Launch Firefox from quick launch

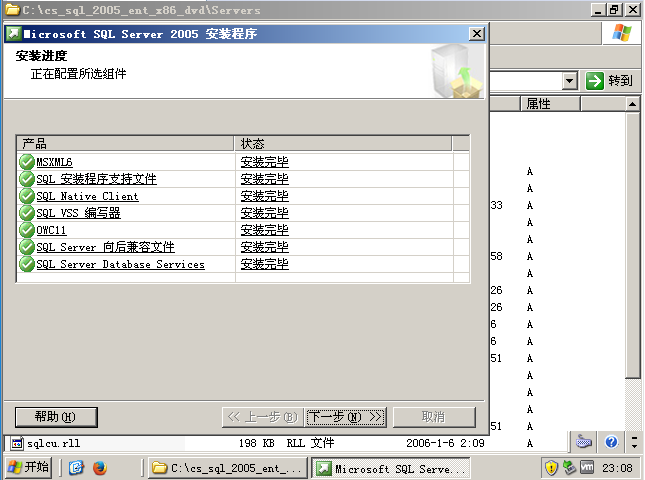pyautogui.click(x=100, y=468)
